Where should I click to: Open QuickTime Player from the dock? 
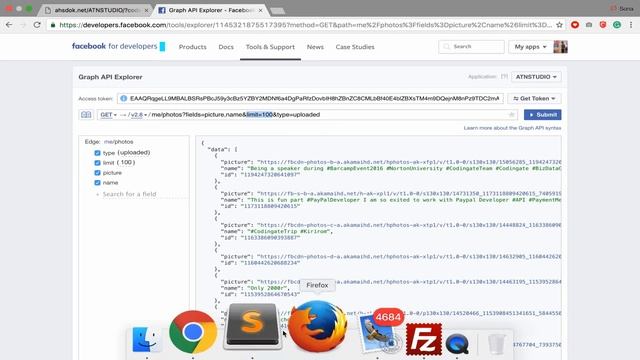coord(457,344)
